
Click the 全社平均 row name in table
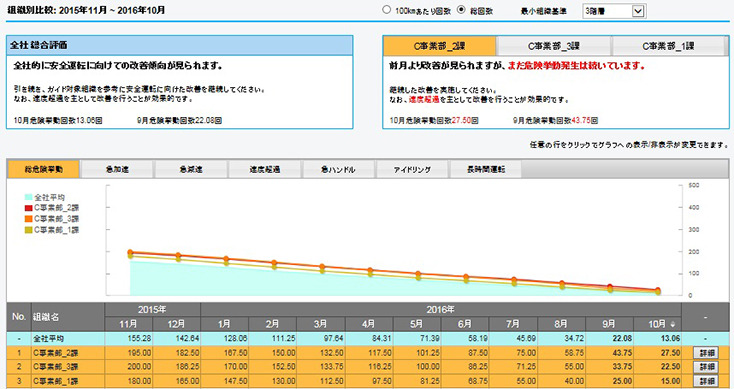click(x=48, y=338)
